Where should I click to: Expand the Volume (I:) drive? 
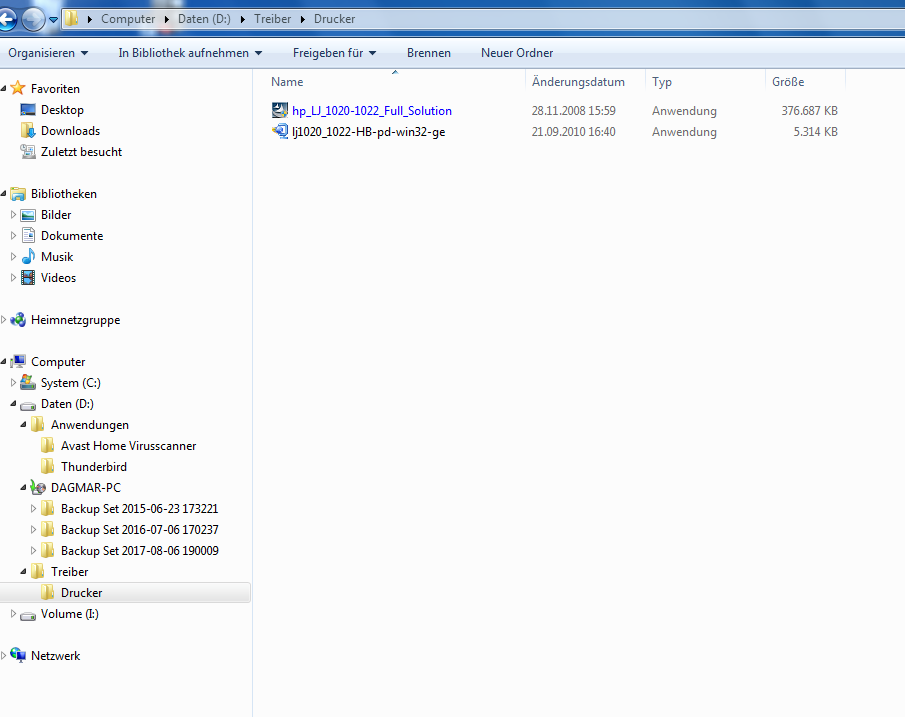13,614
